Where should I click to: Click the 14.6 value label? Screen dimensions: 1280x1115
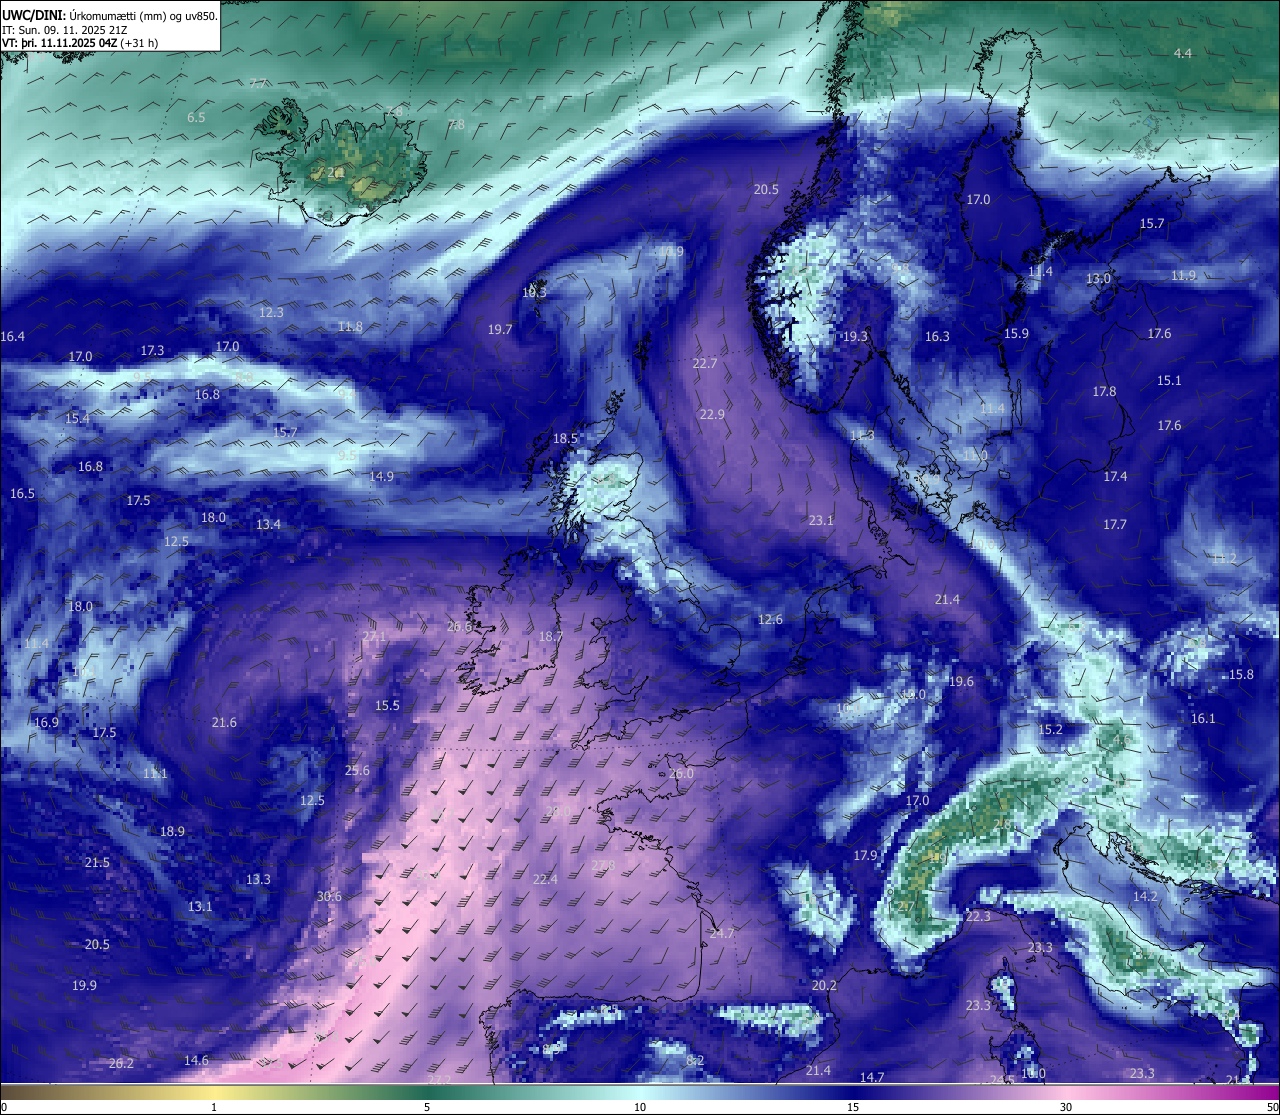coord(196,1061)
